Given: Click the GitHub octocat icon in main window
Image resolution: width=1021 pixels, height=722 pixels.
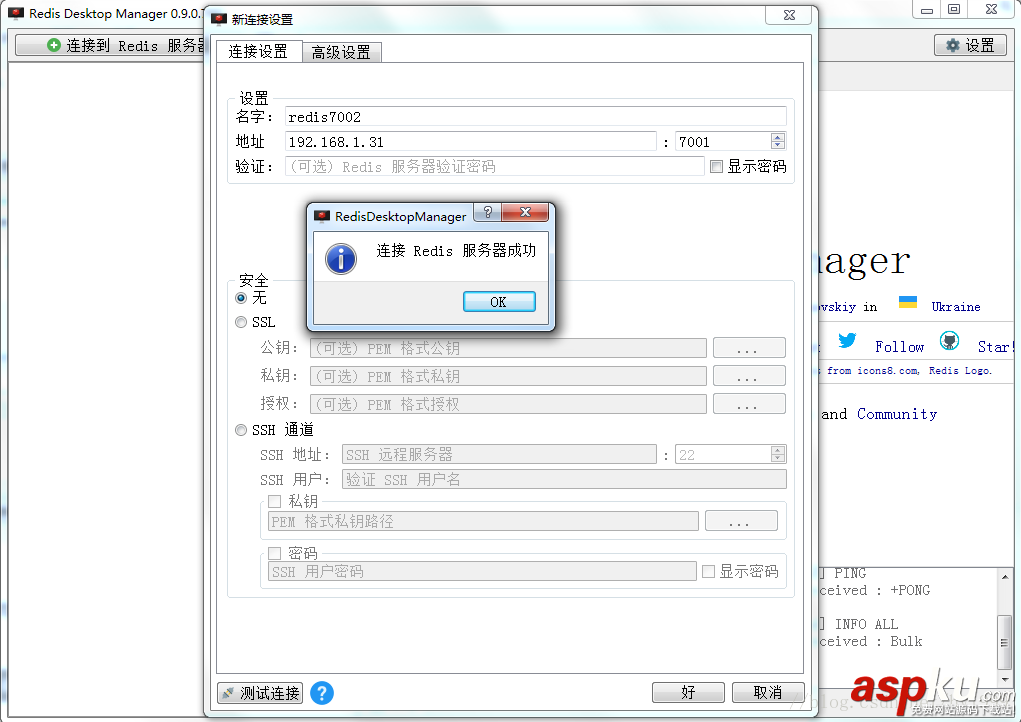Looking at the screenshot, I should pyautogui.click(x=949, y=340).
